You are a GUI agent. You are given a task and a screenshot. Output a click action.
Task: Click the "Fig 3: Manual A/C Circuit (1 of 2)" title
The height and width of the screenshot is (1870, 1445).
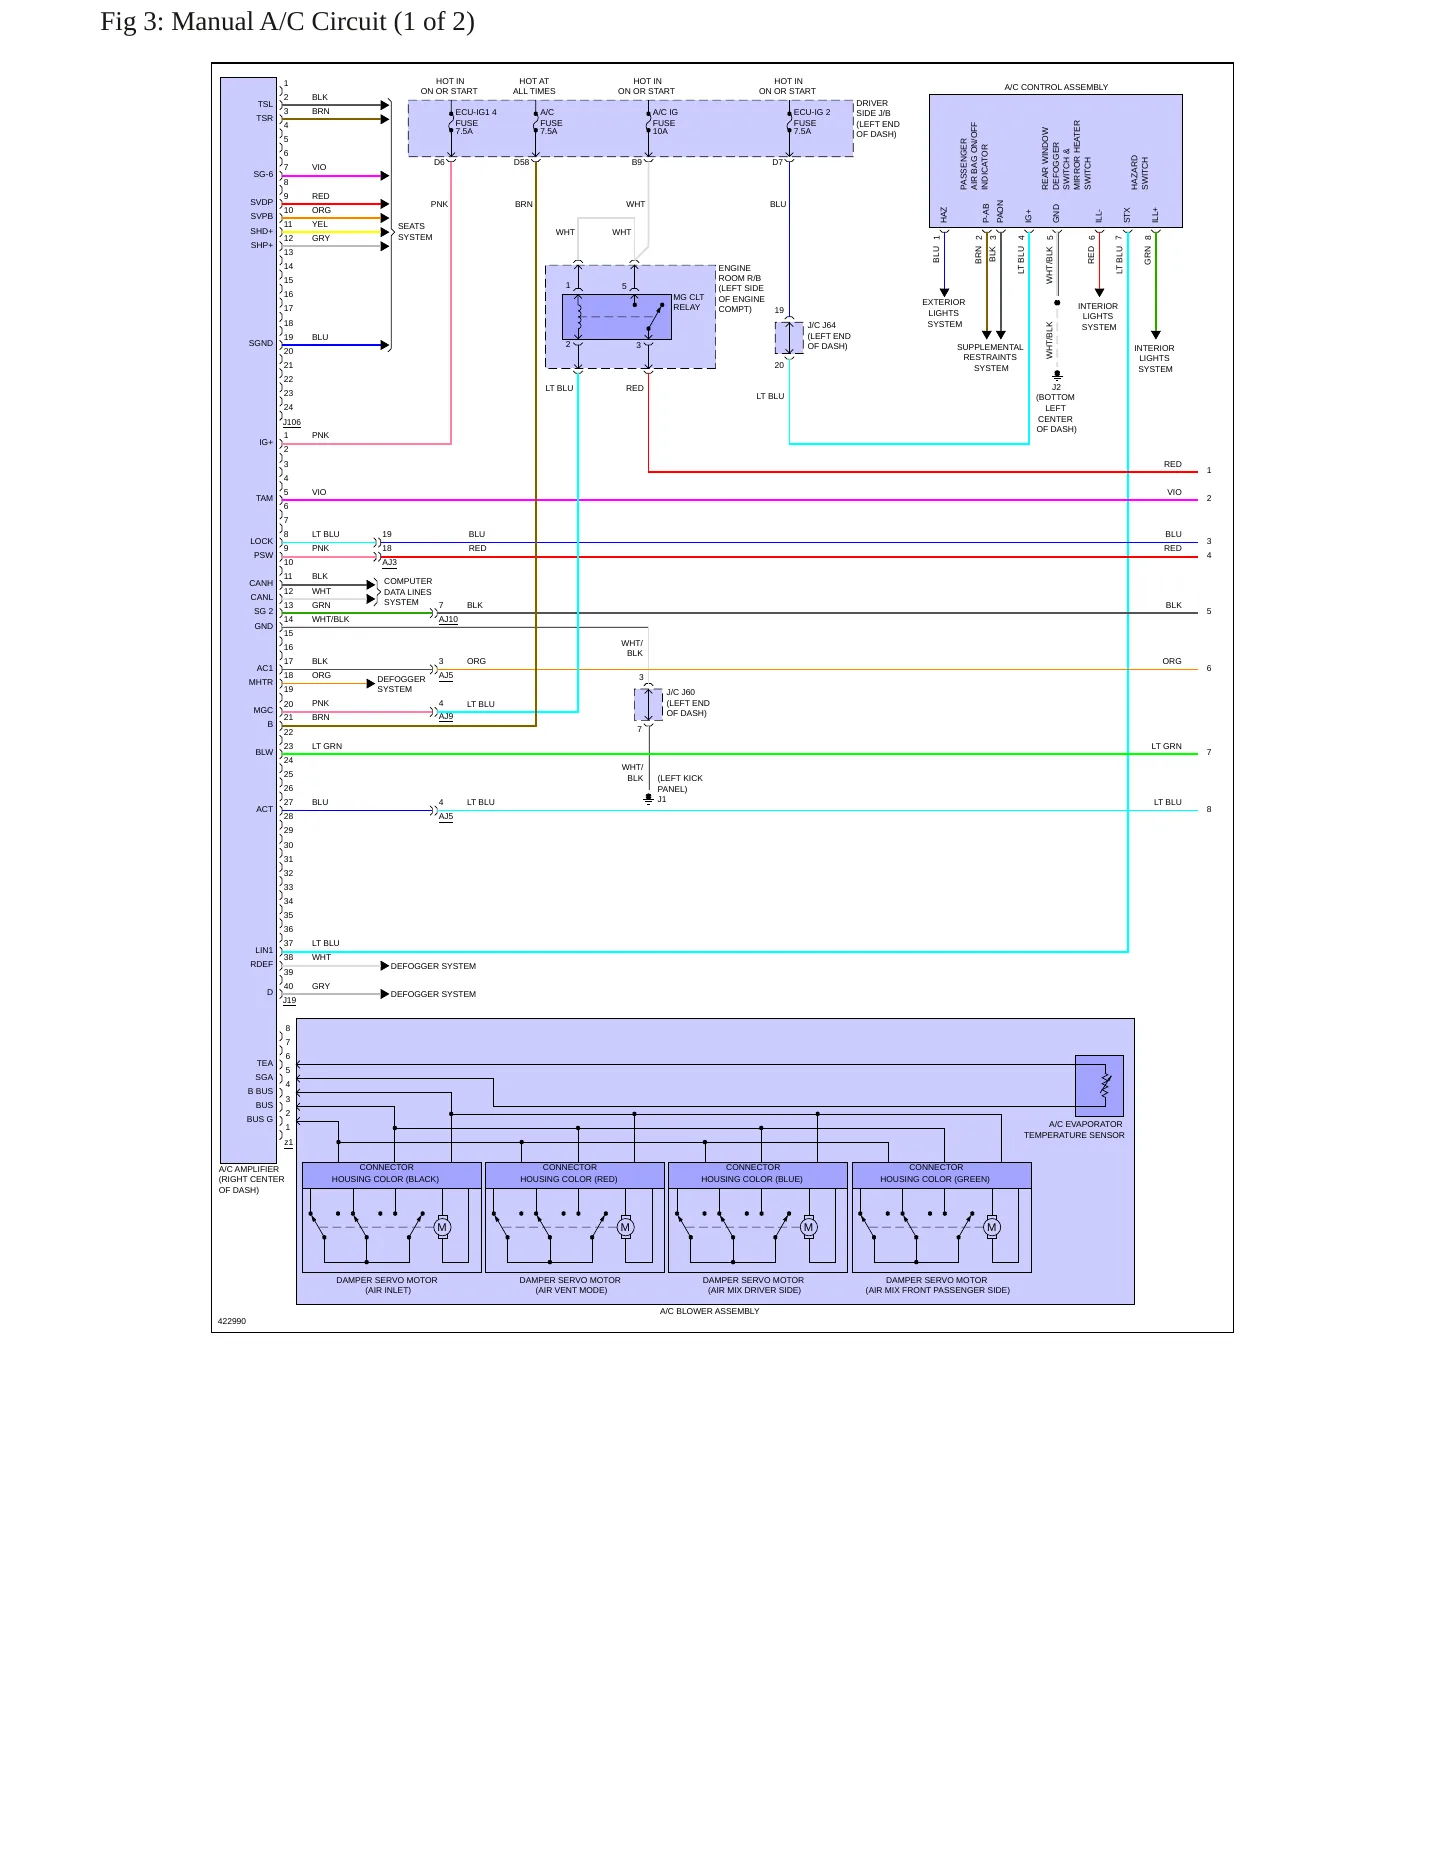pos(287,22)
